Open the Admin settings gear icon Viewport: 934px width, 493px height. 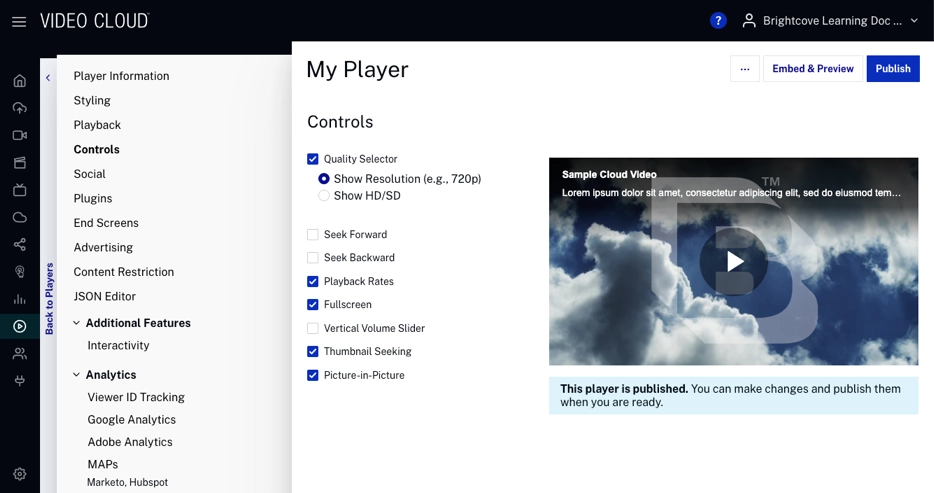coord(19,474)
